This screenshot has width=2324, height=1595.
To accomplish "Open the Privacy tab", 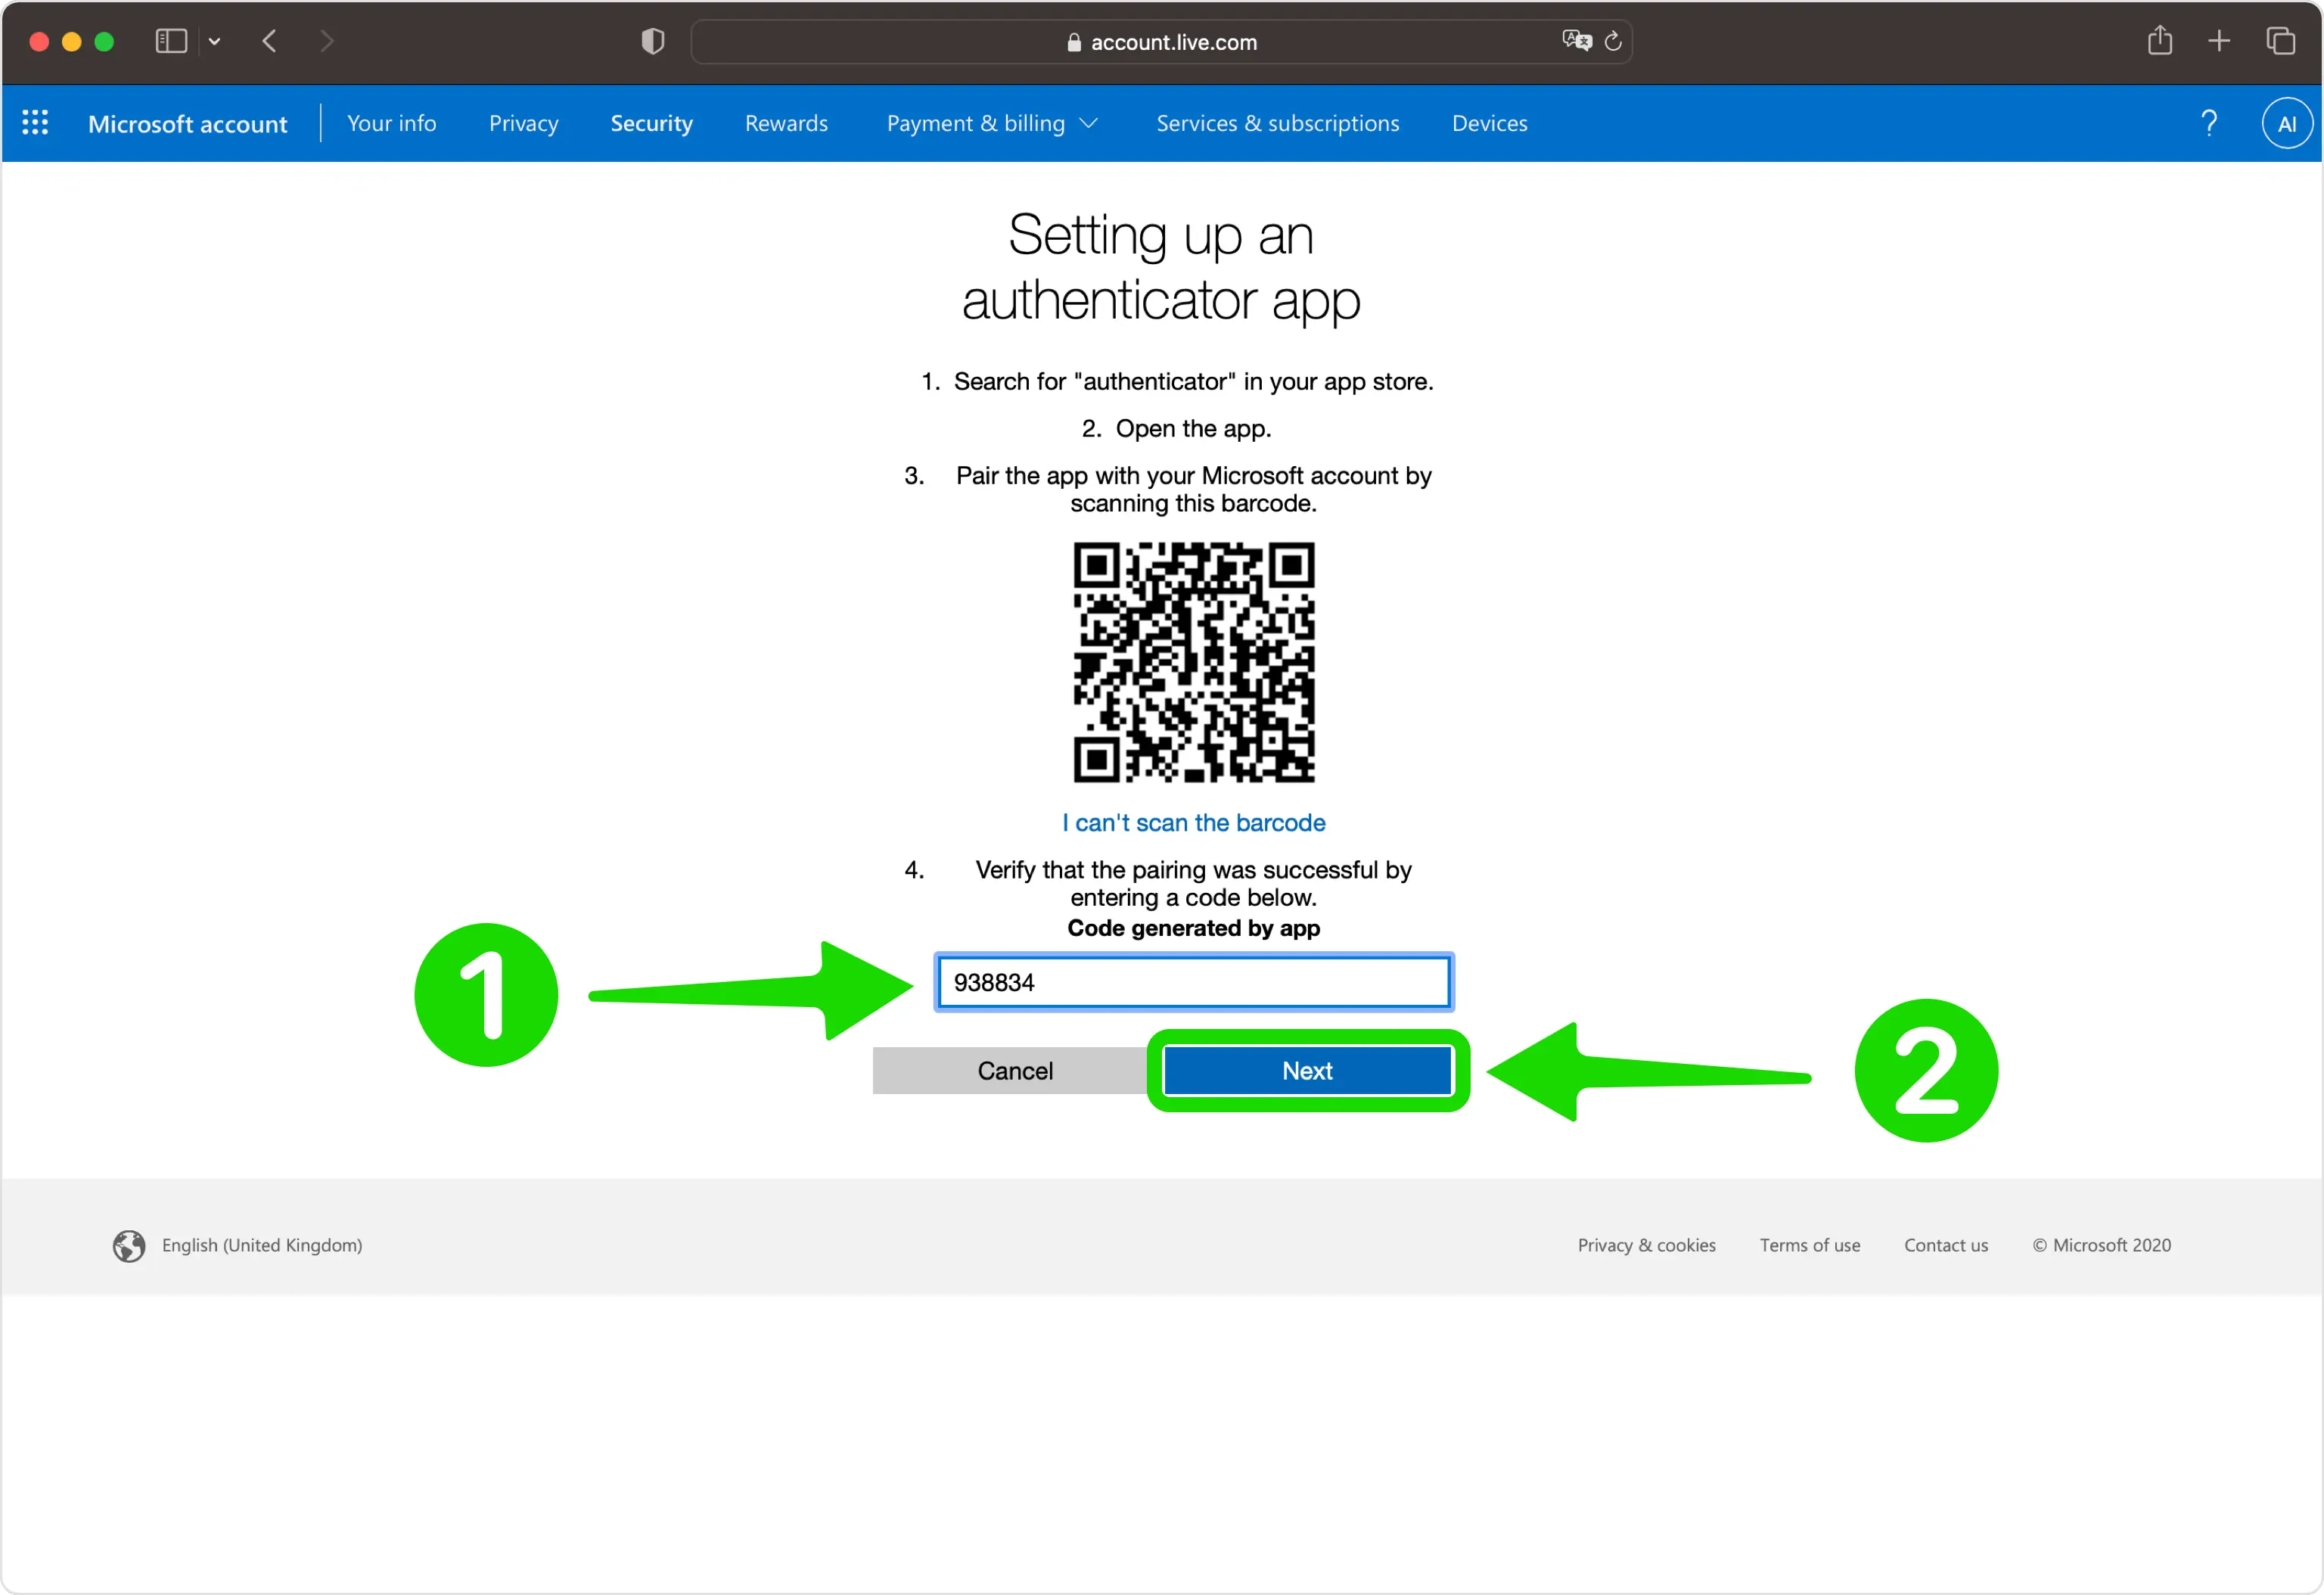I will pos(524,123).
